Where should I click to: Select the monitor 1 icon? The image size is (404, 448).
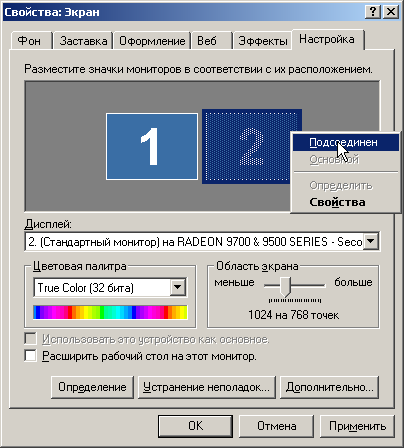[152, 147]
